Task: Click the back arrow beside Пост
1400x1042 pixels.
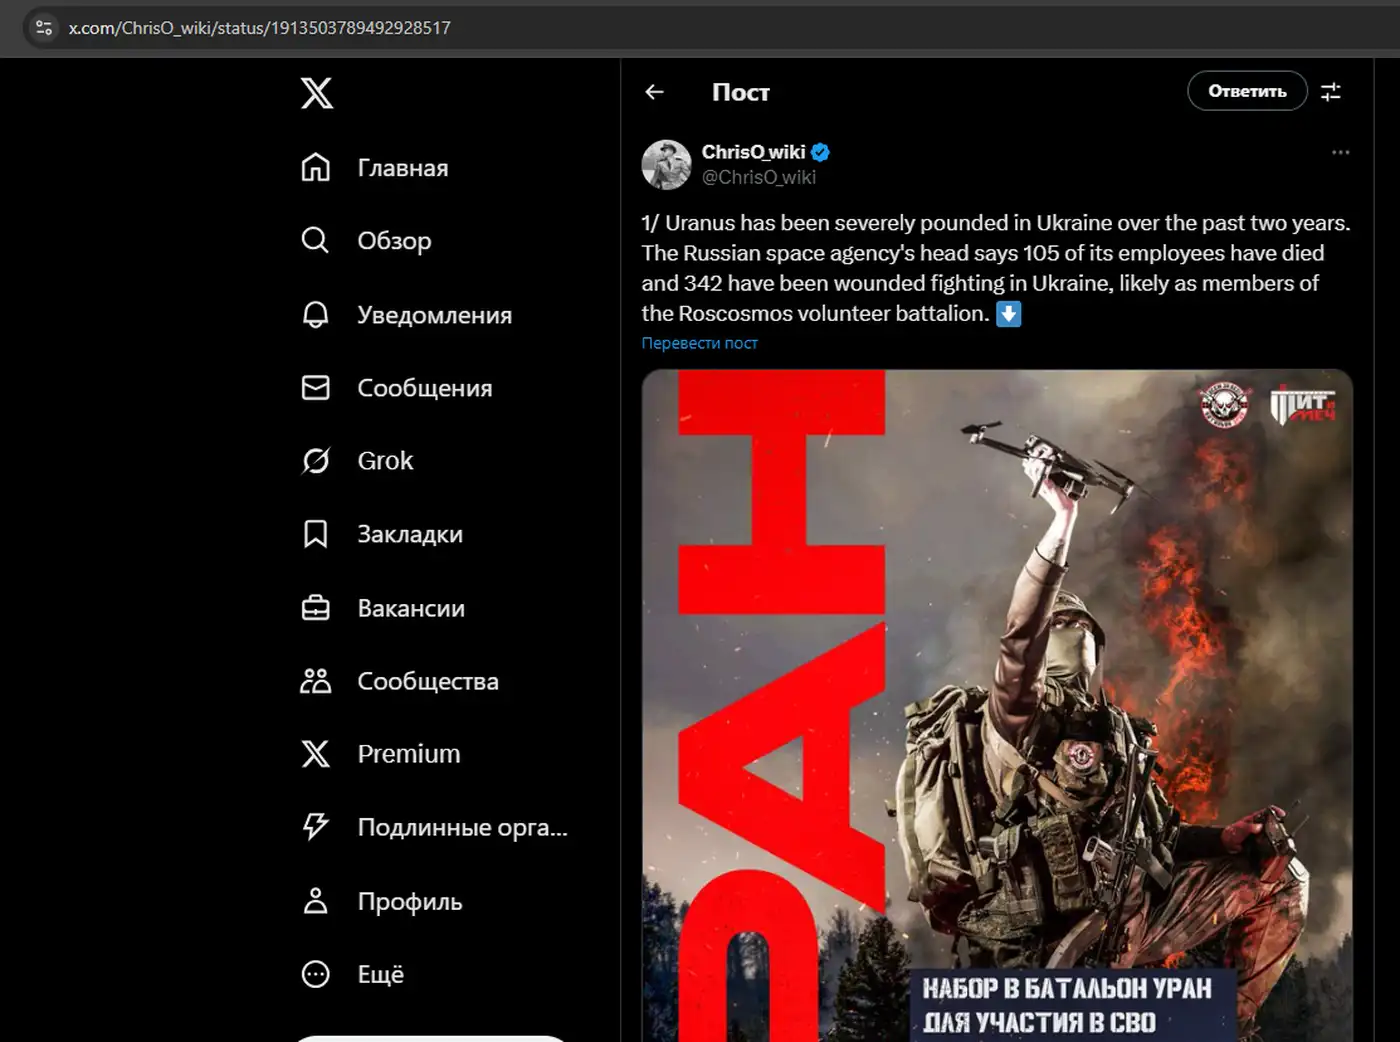Action: [655, 92]
